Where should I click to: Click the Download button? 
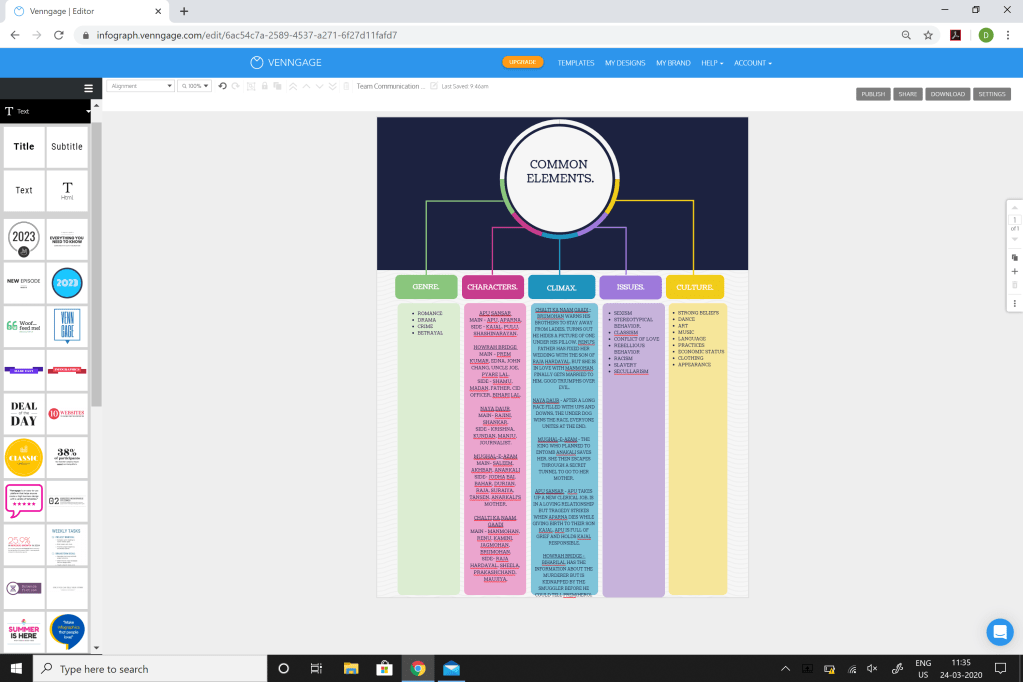point(947,94)
